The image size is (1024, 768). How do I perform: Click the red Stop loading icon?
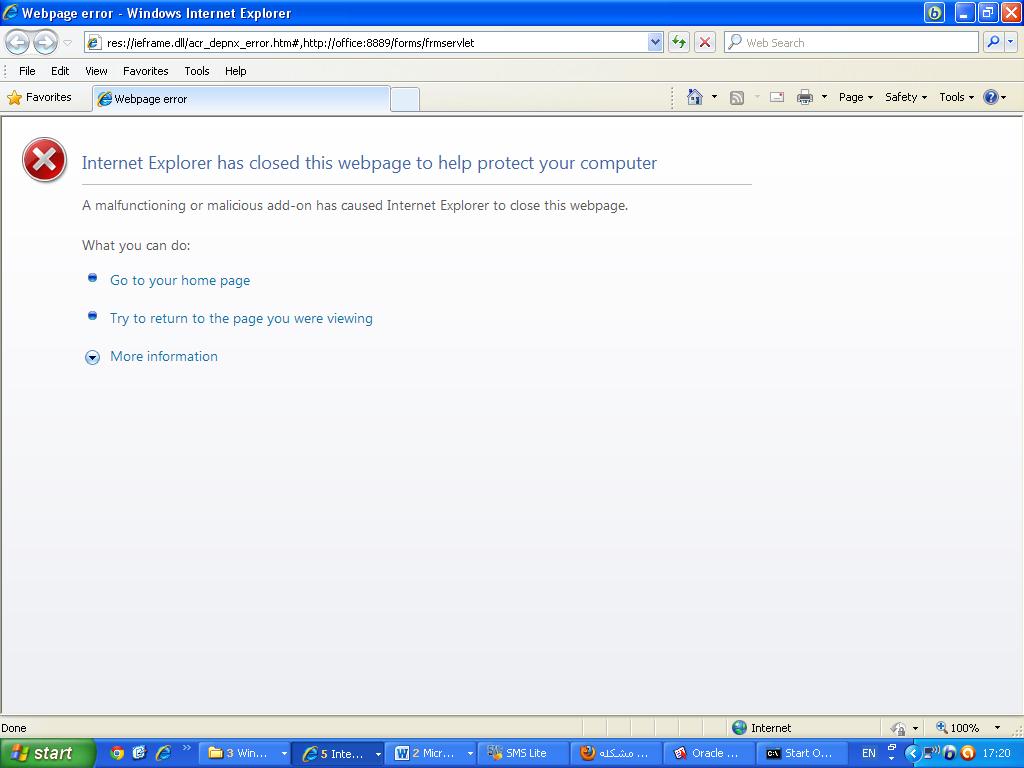pos(705,42)
